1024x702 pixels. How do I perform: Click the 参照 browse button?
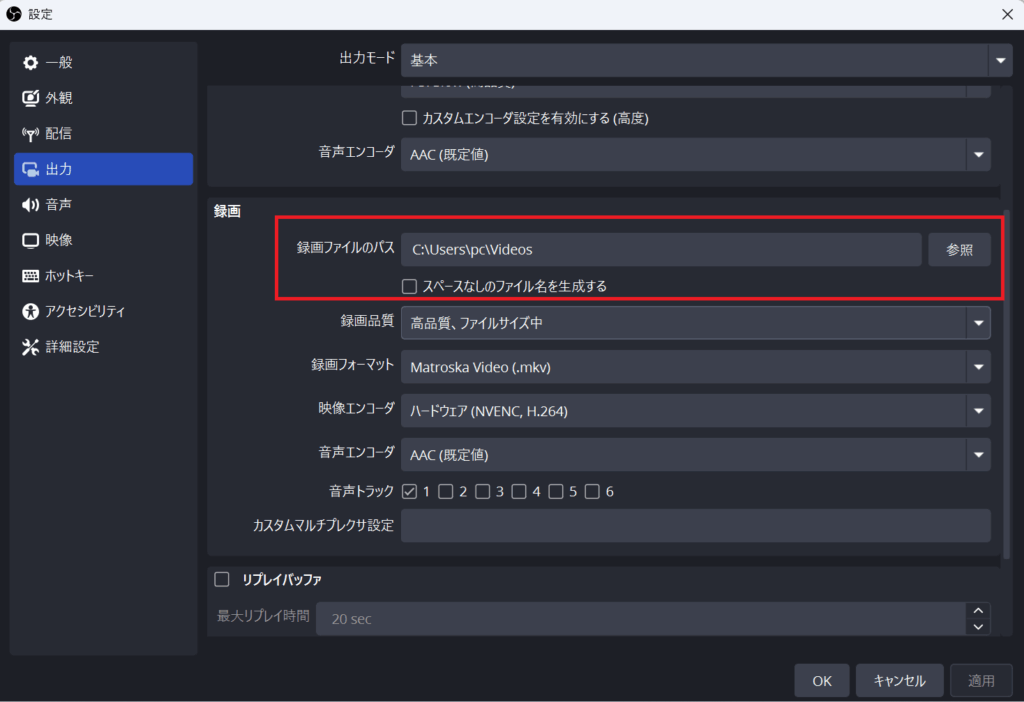click(x=959, y=250)
